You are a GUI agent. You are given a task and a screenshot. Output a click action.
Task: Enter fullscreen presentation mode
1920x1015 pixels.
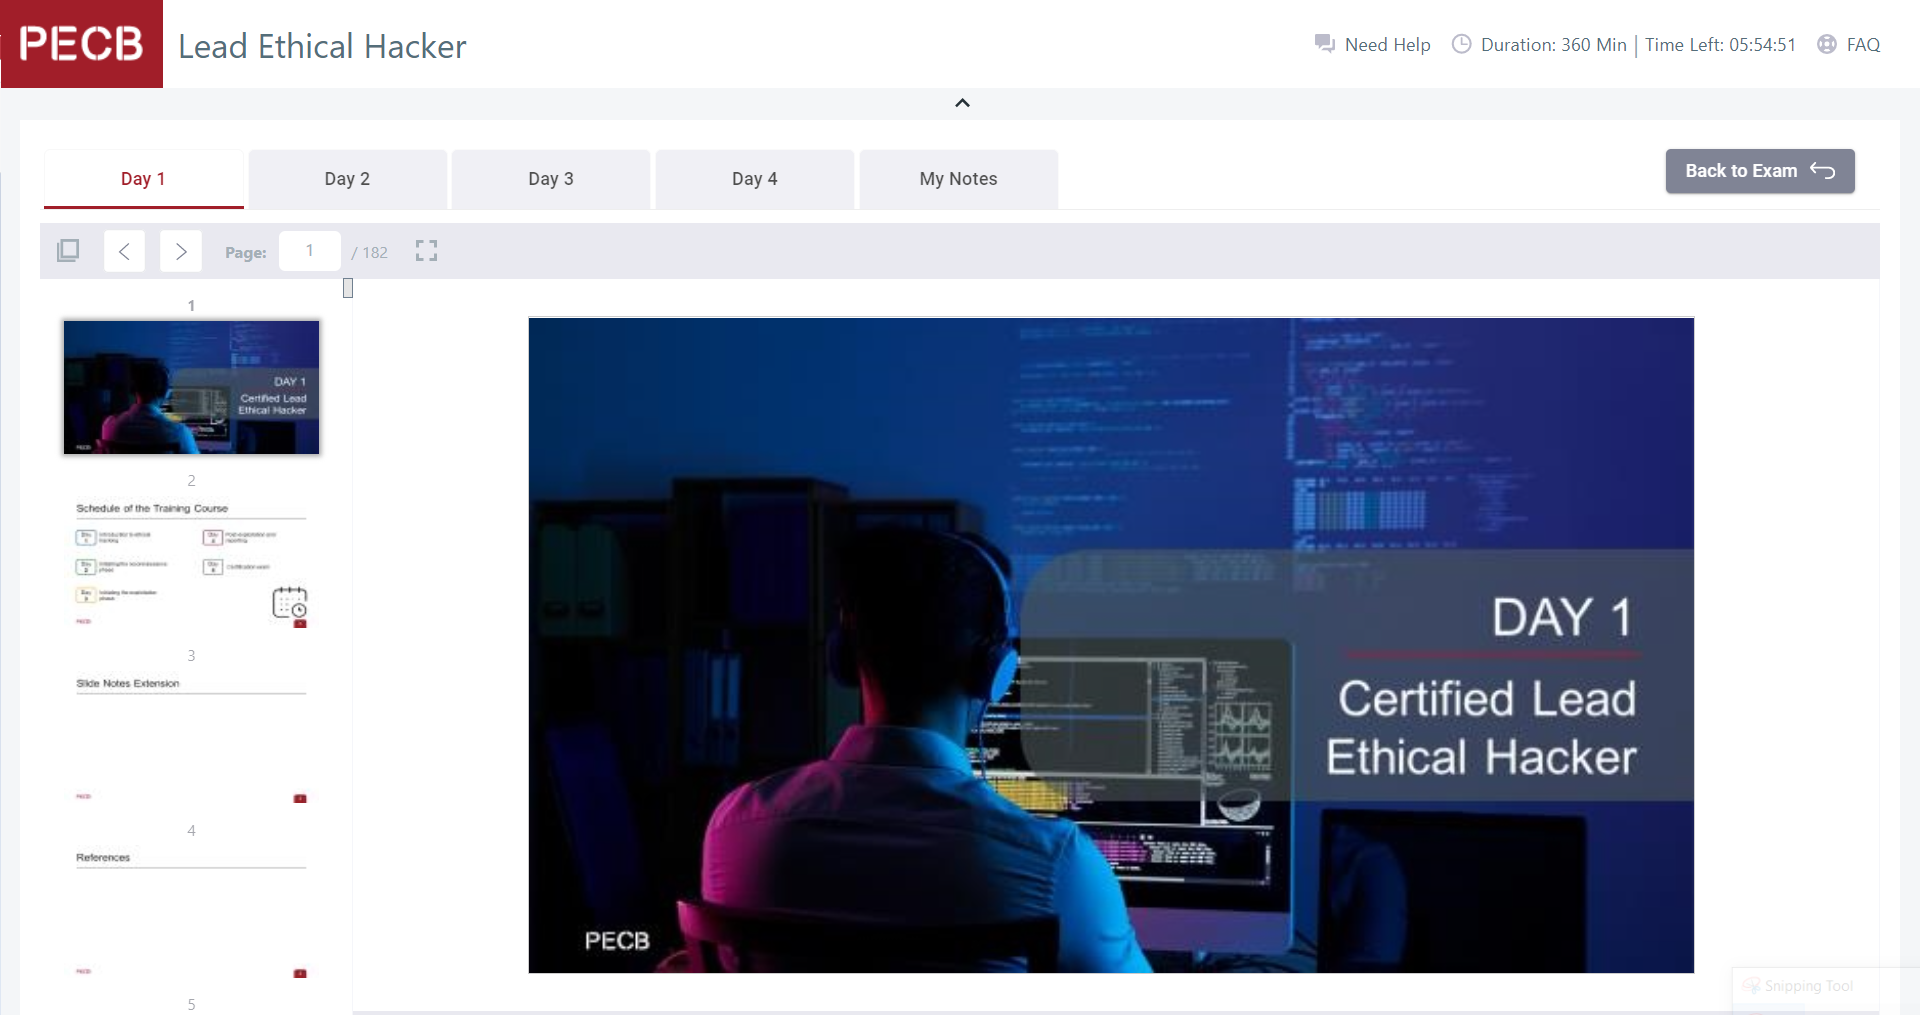point(425,250)
